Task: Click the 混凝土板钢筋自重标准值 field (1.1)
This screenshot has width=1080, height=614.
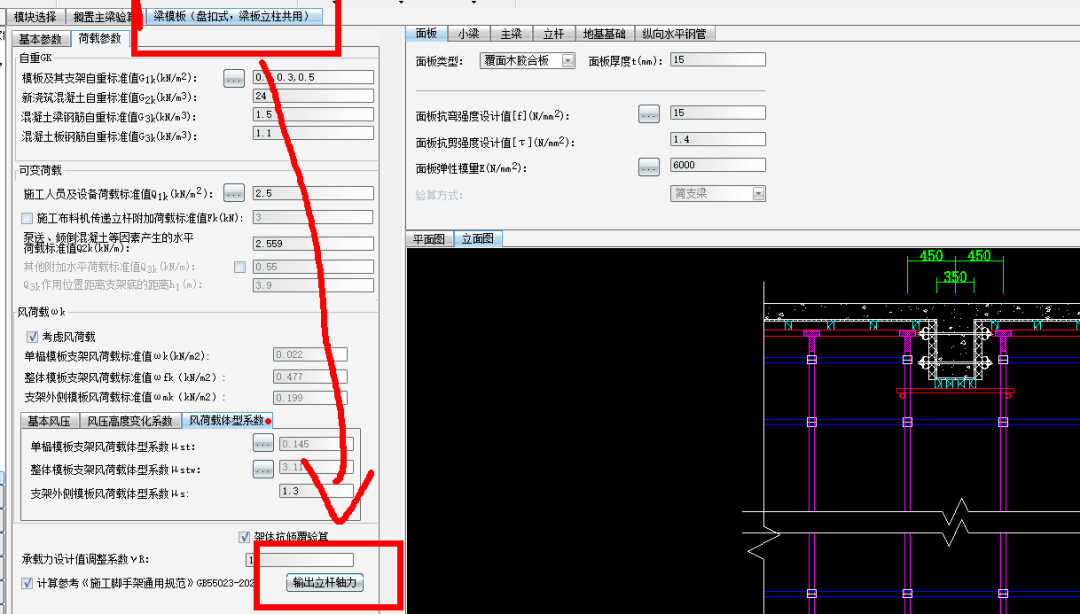Action: point(313,133)
